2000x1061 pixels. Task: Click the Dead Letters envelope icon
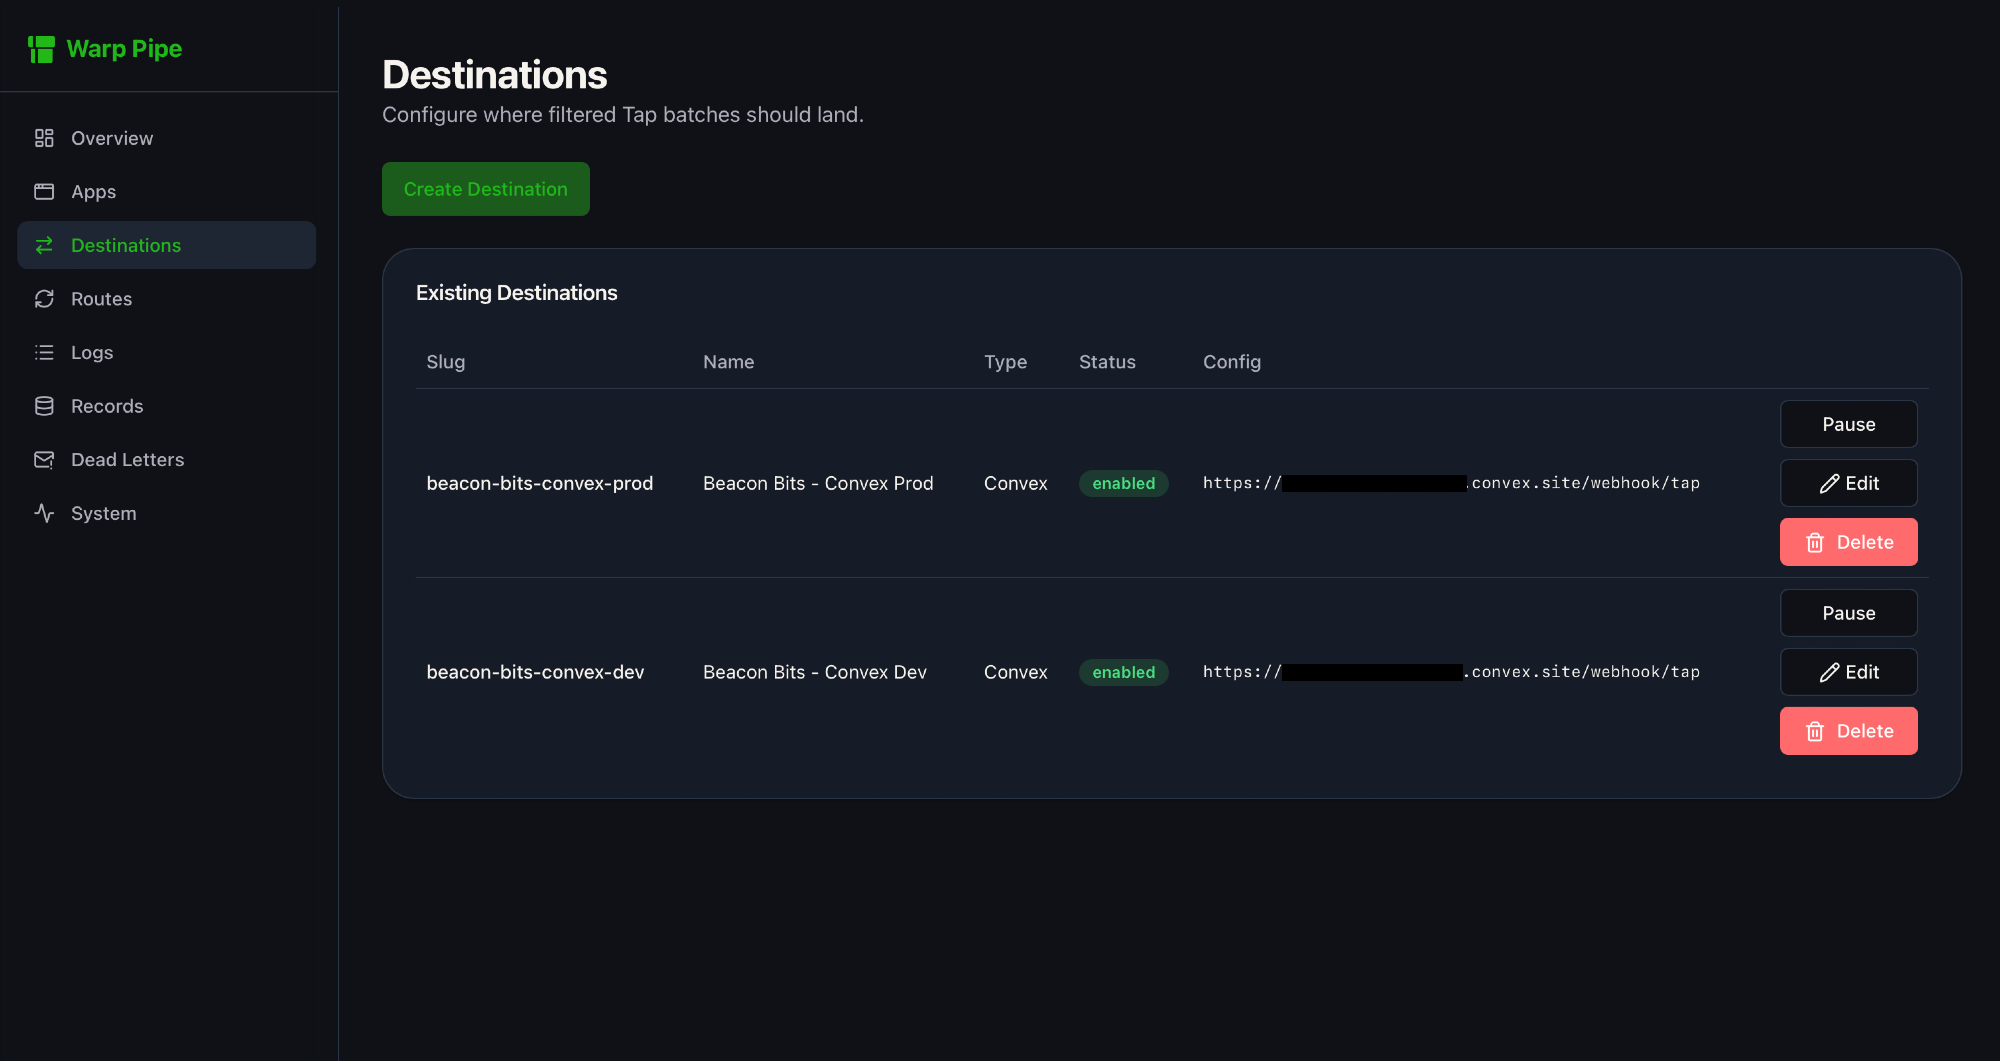(x=44, y=459)
